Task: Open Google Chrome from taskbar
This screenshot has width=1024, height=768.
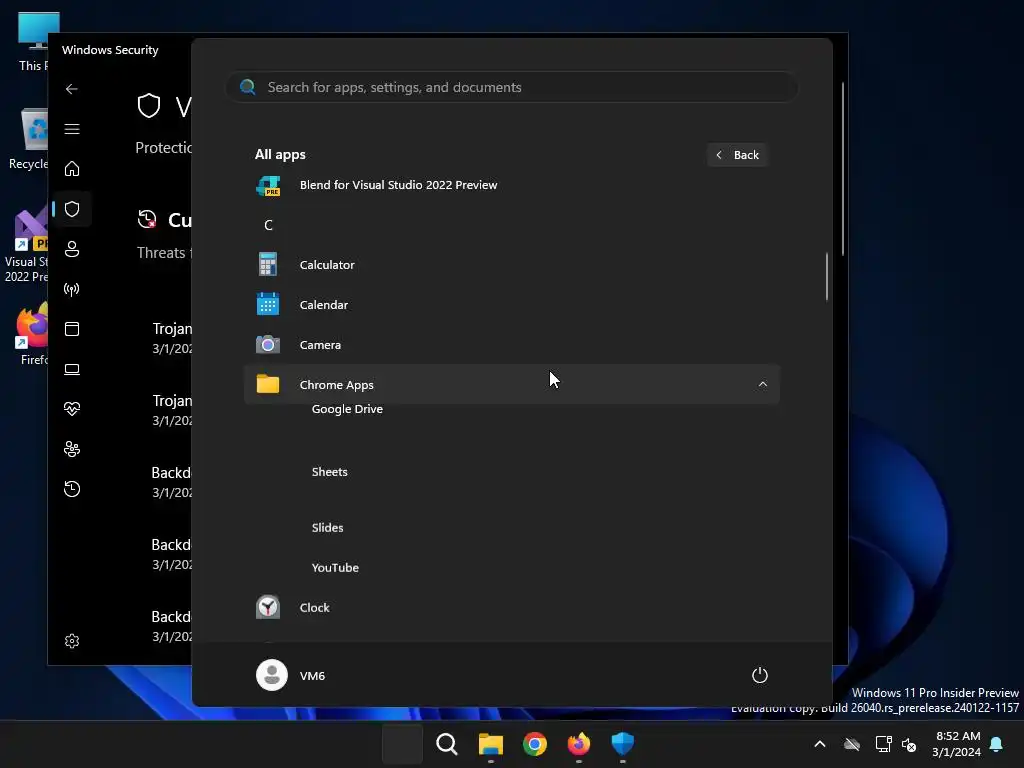Action: click(535, 744)
